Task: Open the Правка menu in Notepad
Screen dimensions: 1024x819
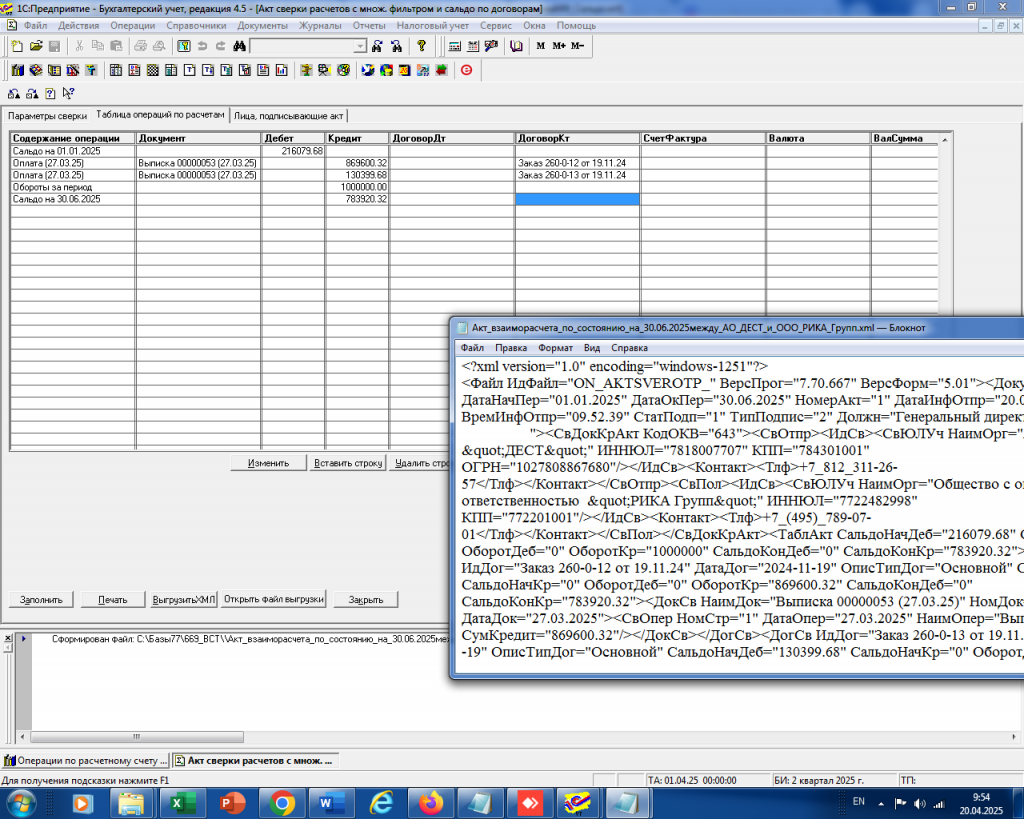Action: [x=511, y=348]
